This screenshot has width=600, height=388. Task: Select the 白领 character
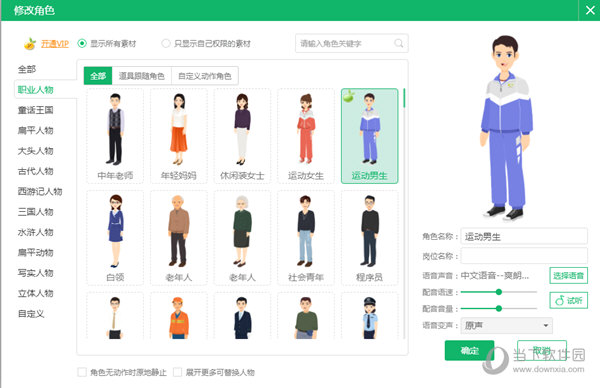115,238
